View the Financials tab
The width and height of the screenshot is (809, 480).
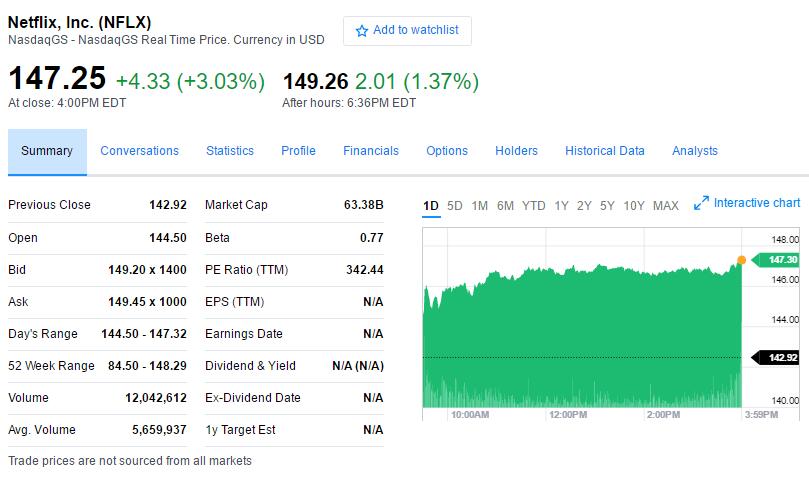pos(371,151)
